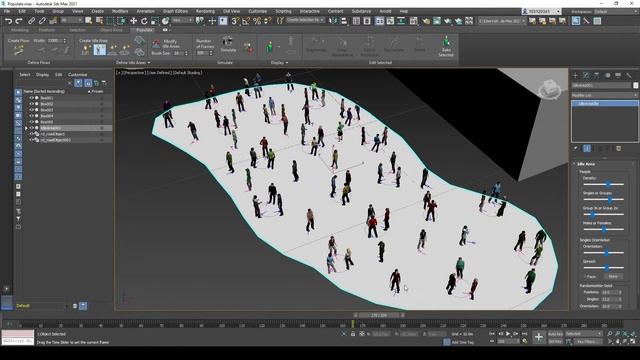Click the time slider frame indicator
This screenshot has height=360, width=640.
[x=379, y=316]
